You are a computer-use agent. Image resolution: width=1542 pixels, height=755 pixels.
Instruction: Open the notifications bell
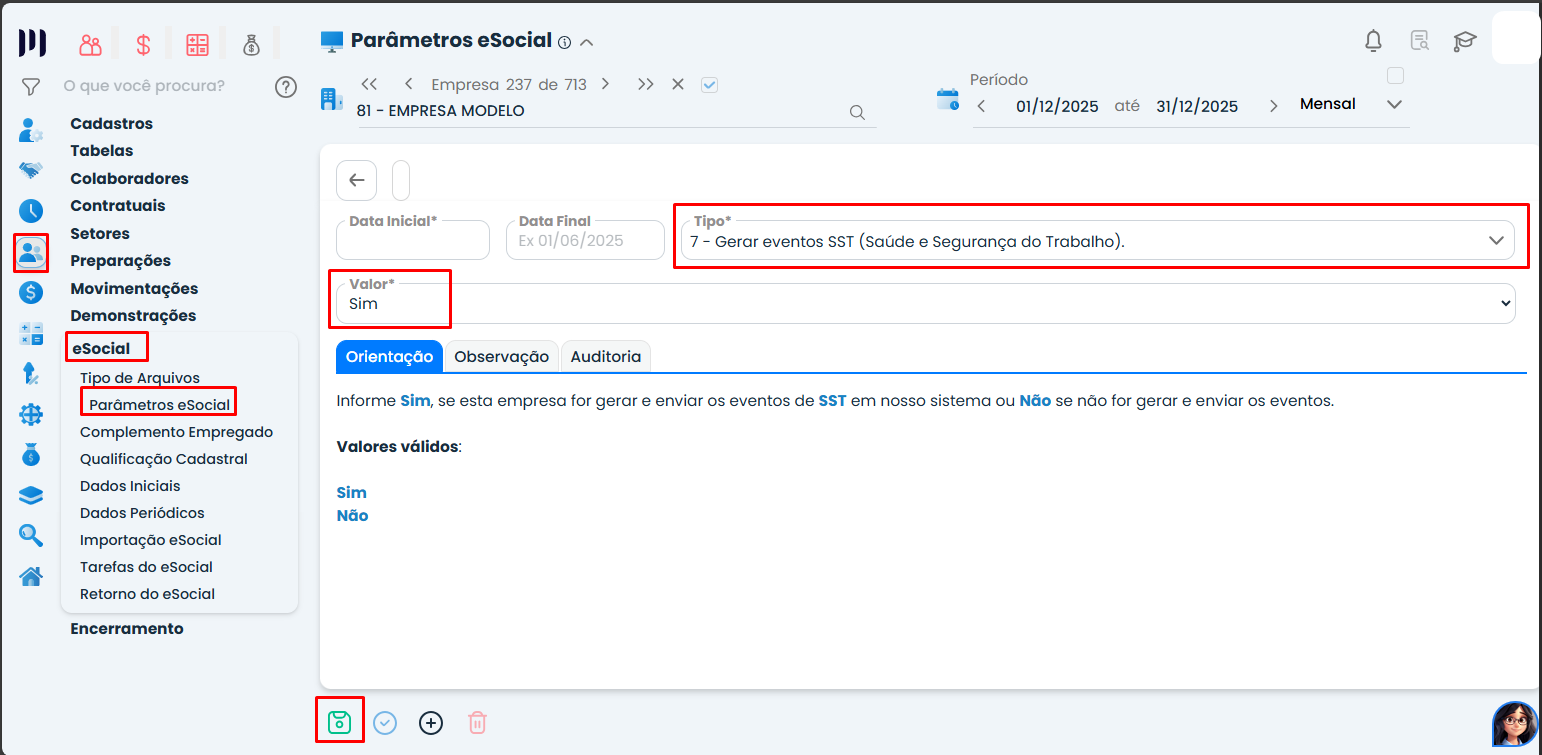pyautogui.click(x=1374, y=41)
